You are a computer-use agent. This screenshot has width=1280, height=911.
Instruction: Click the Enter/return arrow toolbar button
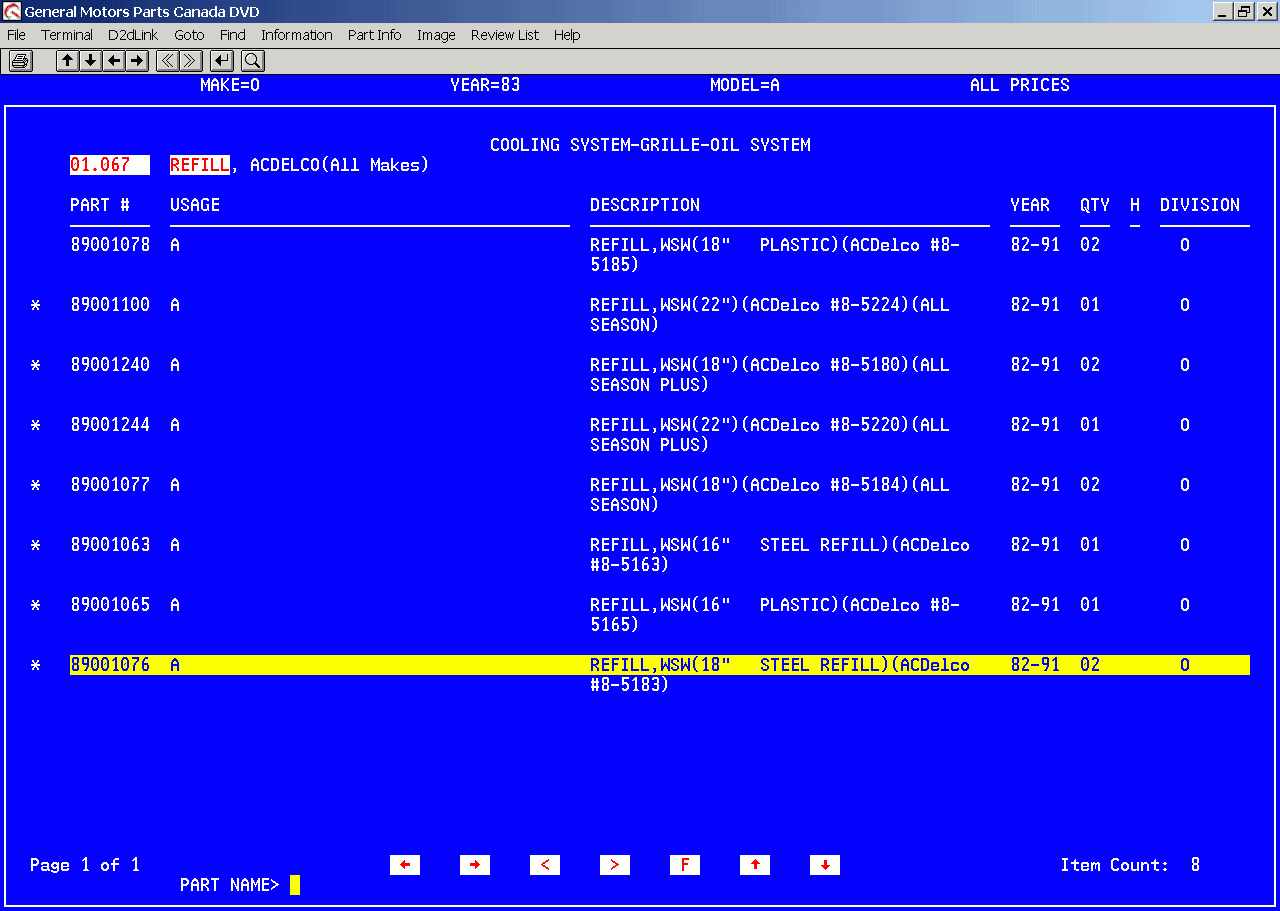pyautogui.click(x=222, y=61)
